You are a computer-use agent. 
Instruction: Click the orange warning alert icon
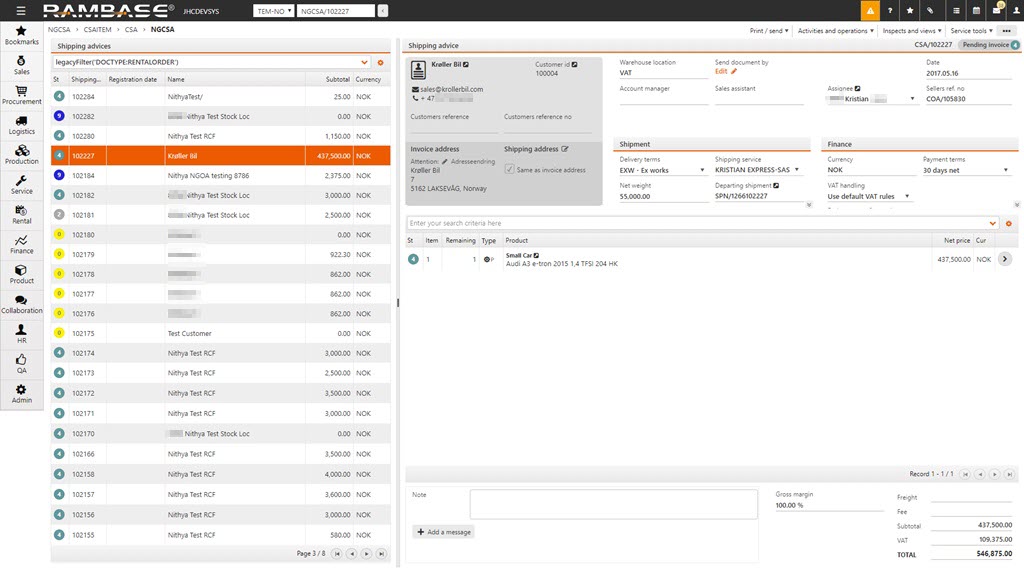[x=871, y=11]
